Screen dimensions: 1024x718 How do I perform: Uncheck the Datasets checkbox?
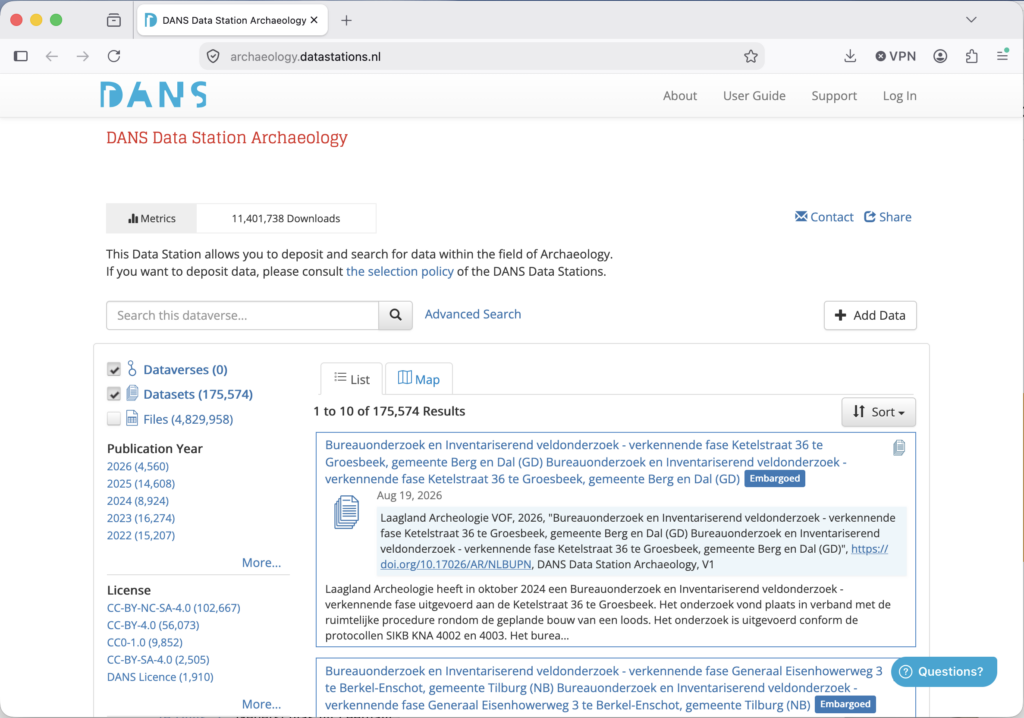(x=114, y=395)
